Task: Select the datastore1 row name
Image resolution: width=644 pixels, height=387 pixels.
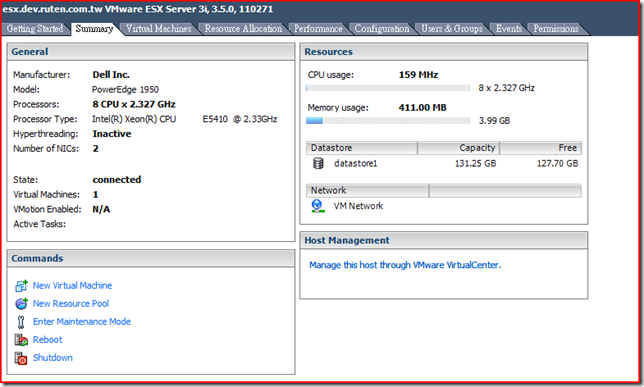Action: tap(356, 164)
